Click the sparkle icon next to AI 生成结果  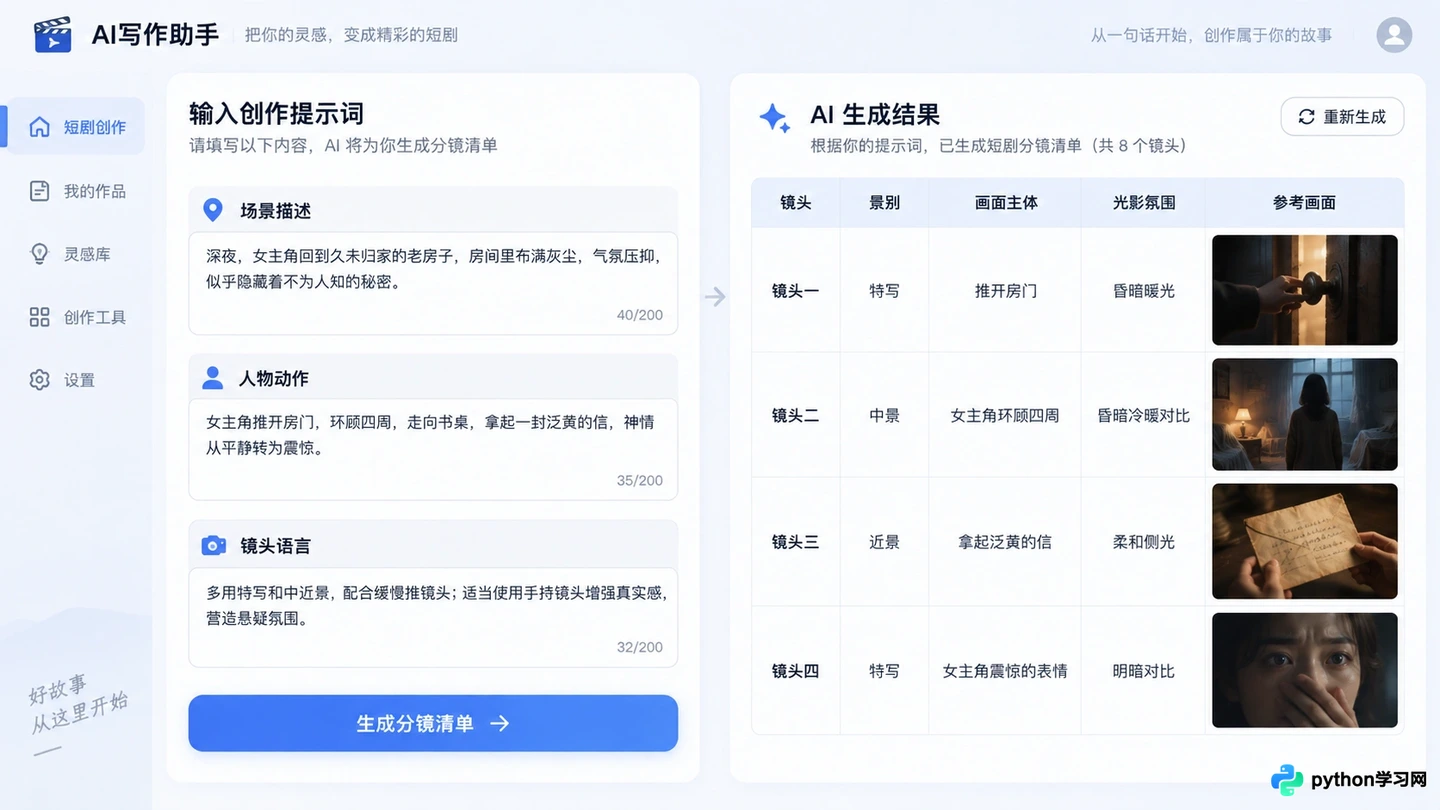775,118
